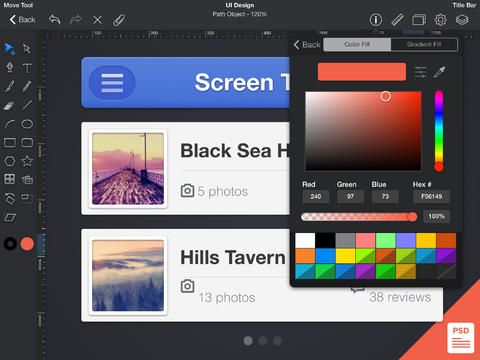
Task: Select the Arc tool
Action: [x=9, y=124]
